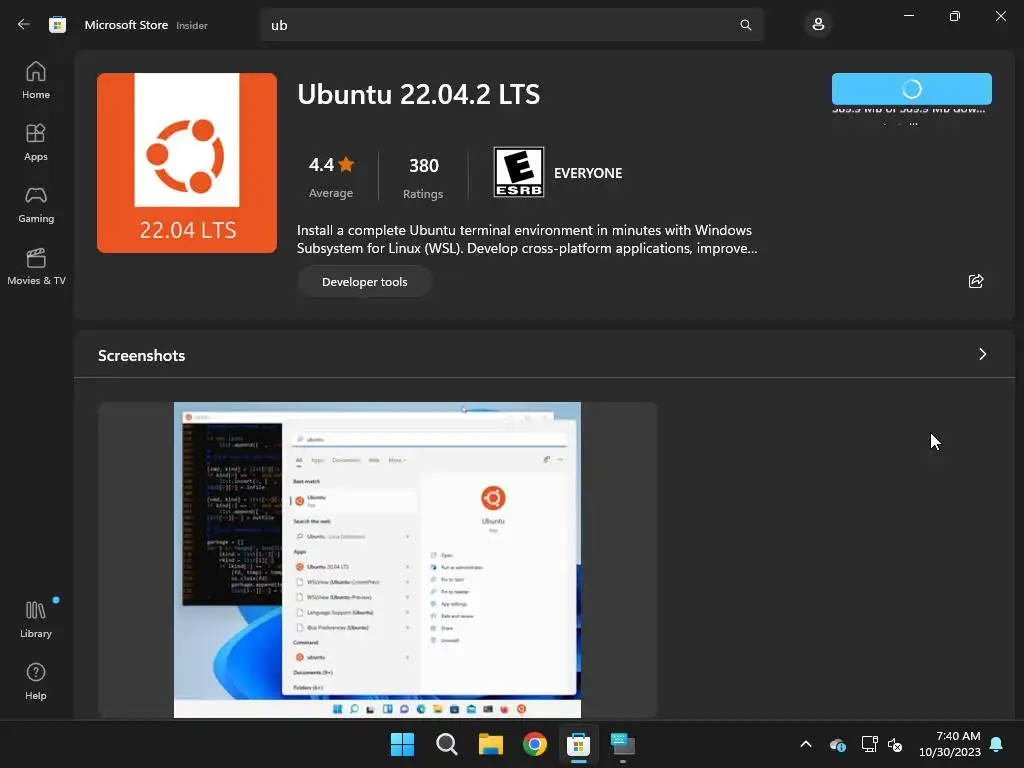The height and width of the screenshot is (768, 1024).
Task: Open the Library section
Action: tap(36, 619)
